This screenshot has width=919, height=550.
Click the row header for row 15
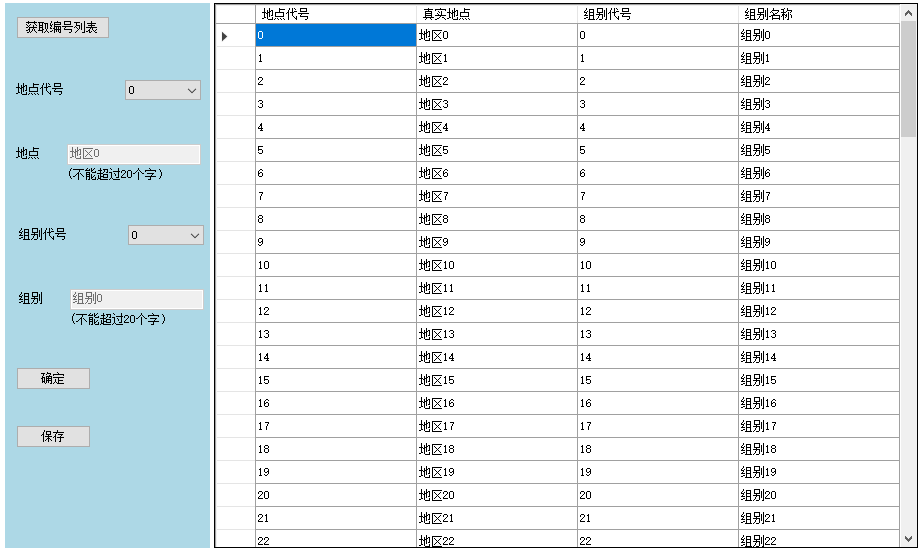tap(235, 381)
